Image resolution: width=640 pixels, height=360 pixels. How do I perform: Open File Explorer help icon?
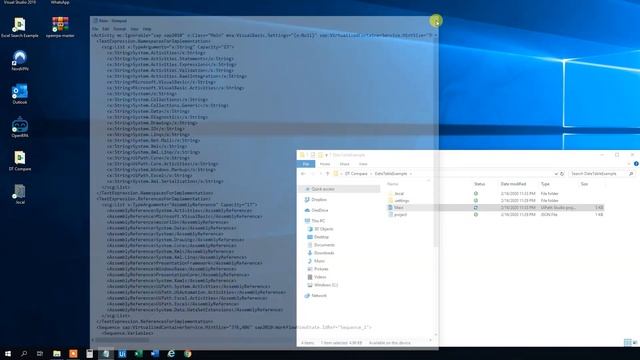[x=636, y=164]
